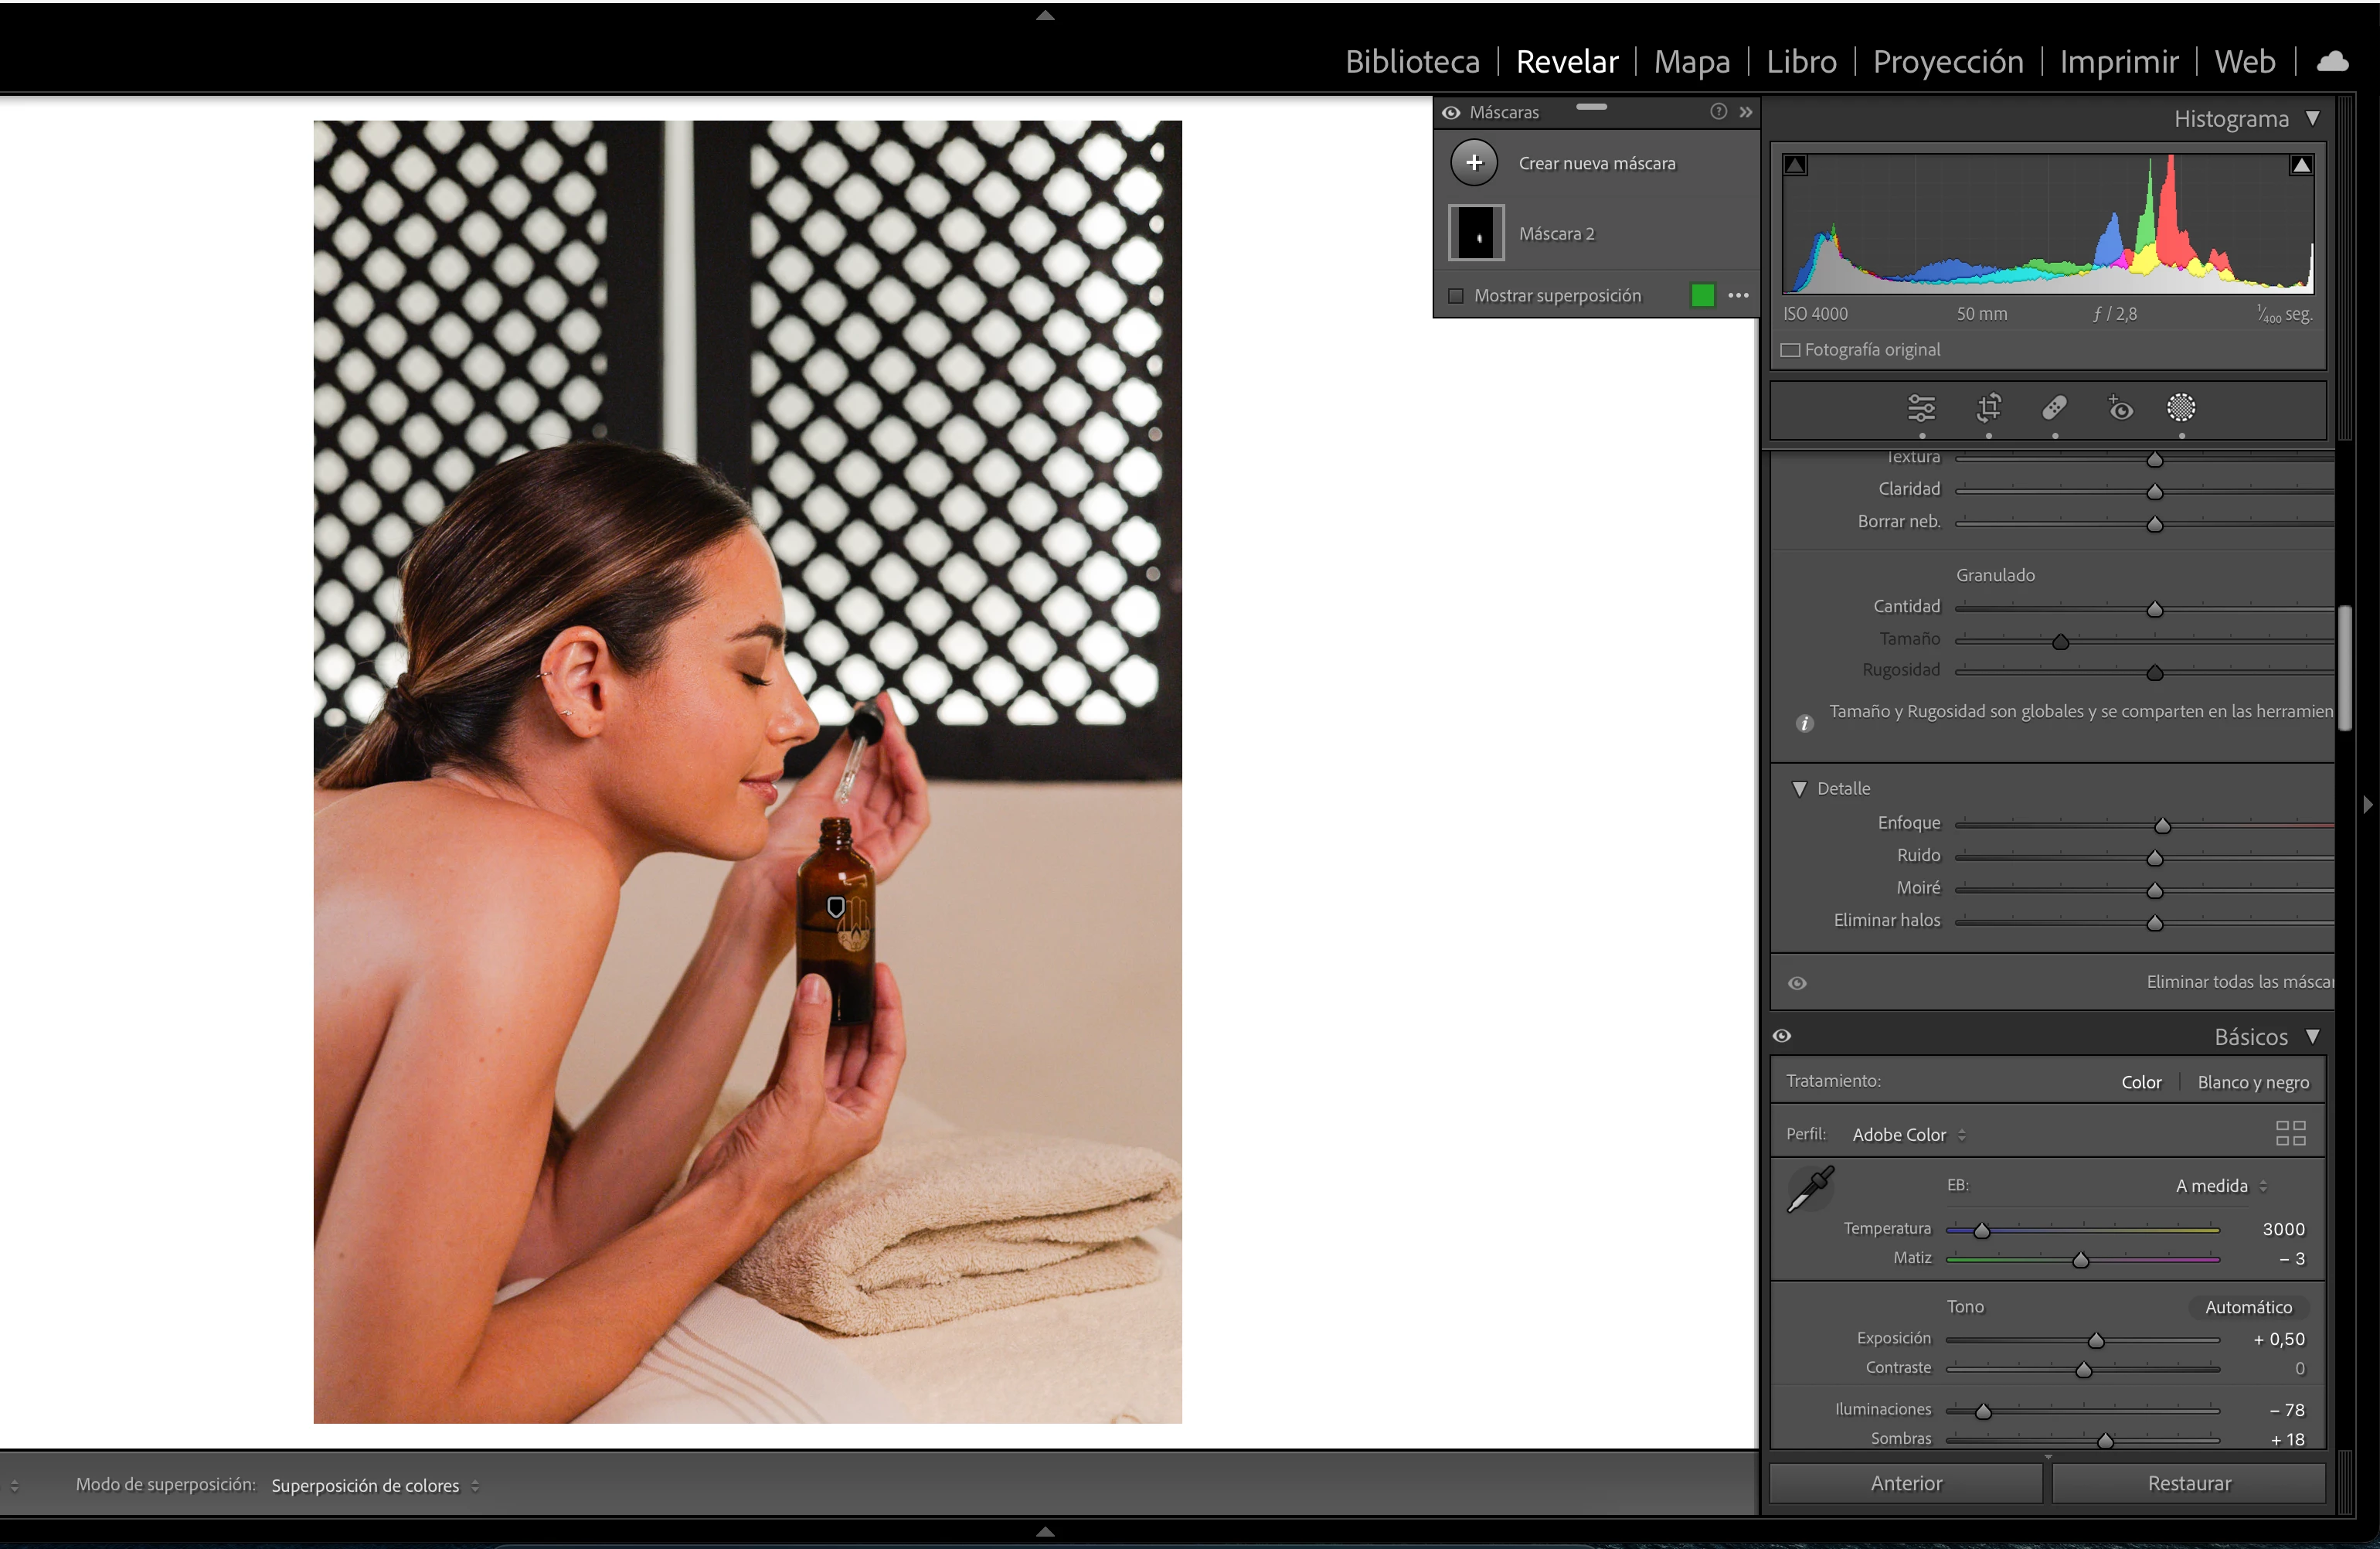Select the Healing tool icon

pyautogui.click(x=2054, y=408)
